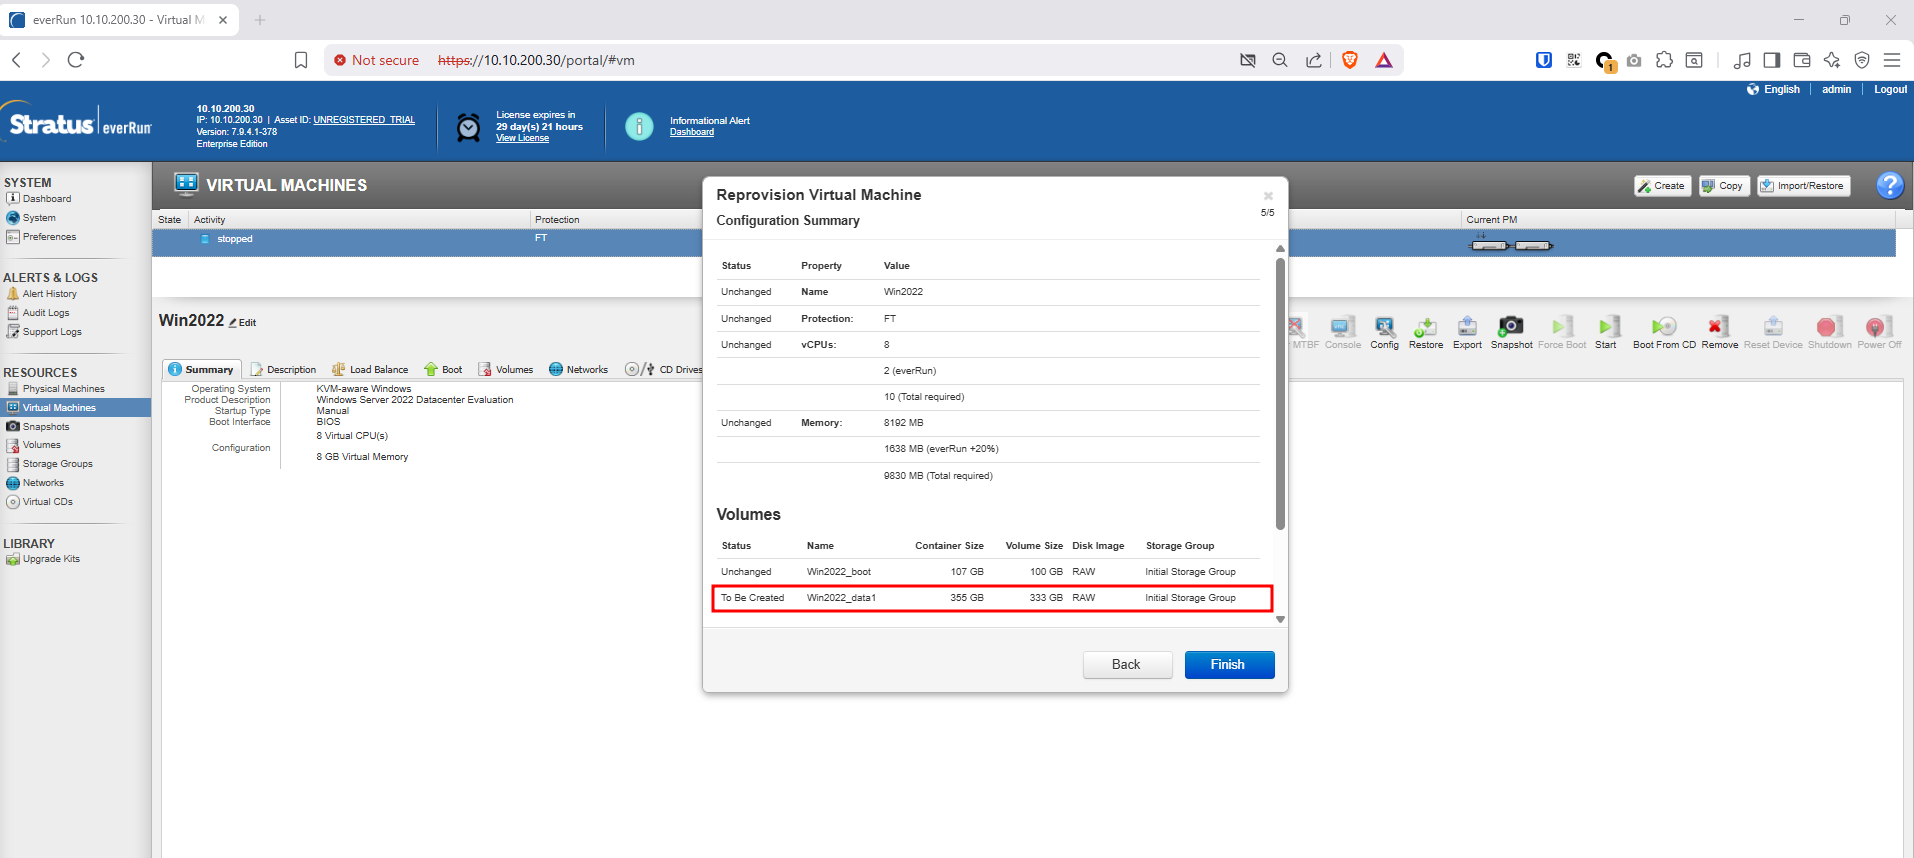Start the virtual machine
This screenshot has width=1914, height=858.
click(x=1605, y=327)
